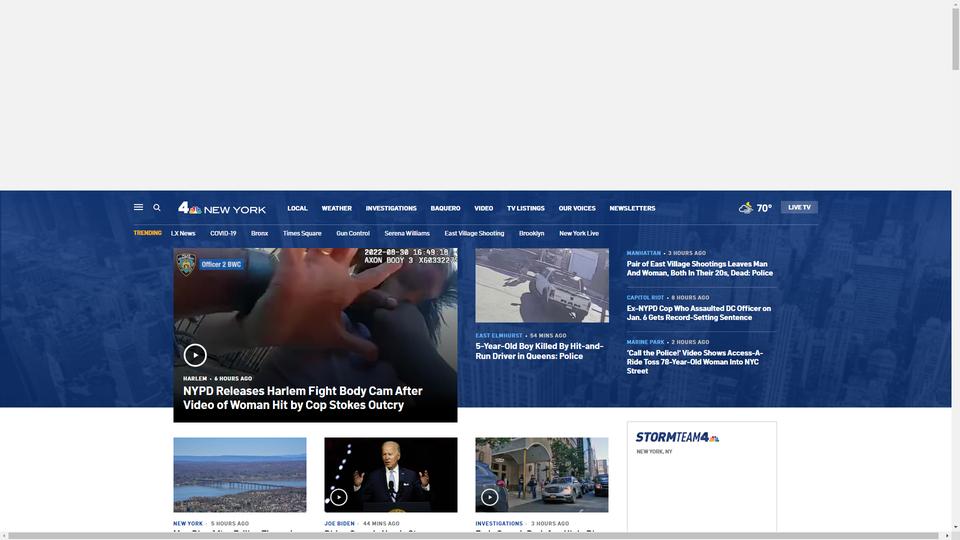Open the Investigations nav item
The width and height of the screenshot is (960, 540).
pyautogui.click(x=391, y=208)
